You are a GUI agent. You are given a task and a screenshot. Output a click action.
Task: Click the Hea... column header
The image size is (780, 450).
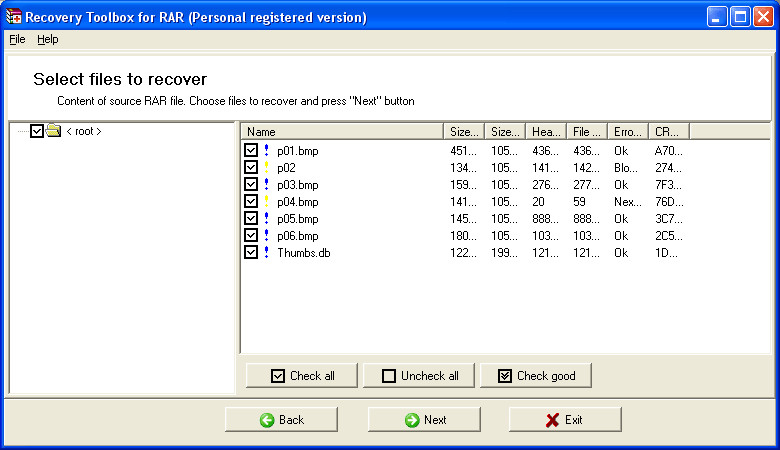tap(546, 132)
